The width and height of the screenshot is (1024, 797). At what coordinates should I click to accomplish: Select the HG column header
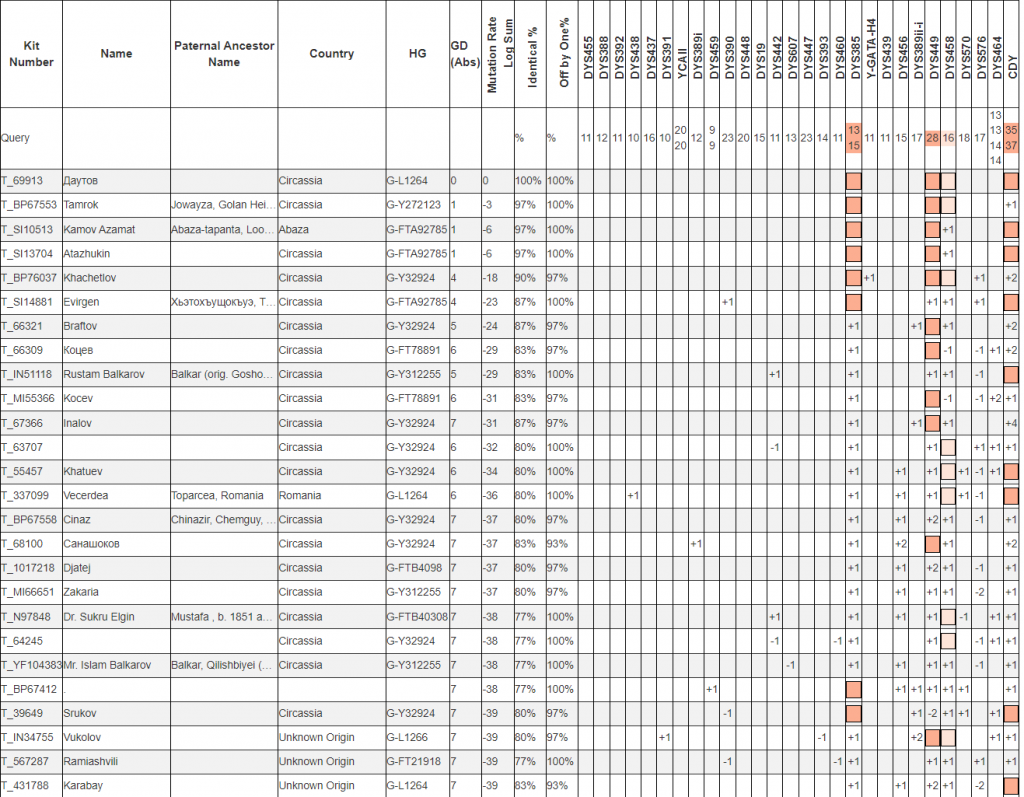point(417,54)
